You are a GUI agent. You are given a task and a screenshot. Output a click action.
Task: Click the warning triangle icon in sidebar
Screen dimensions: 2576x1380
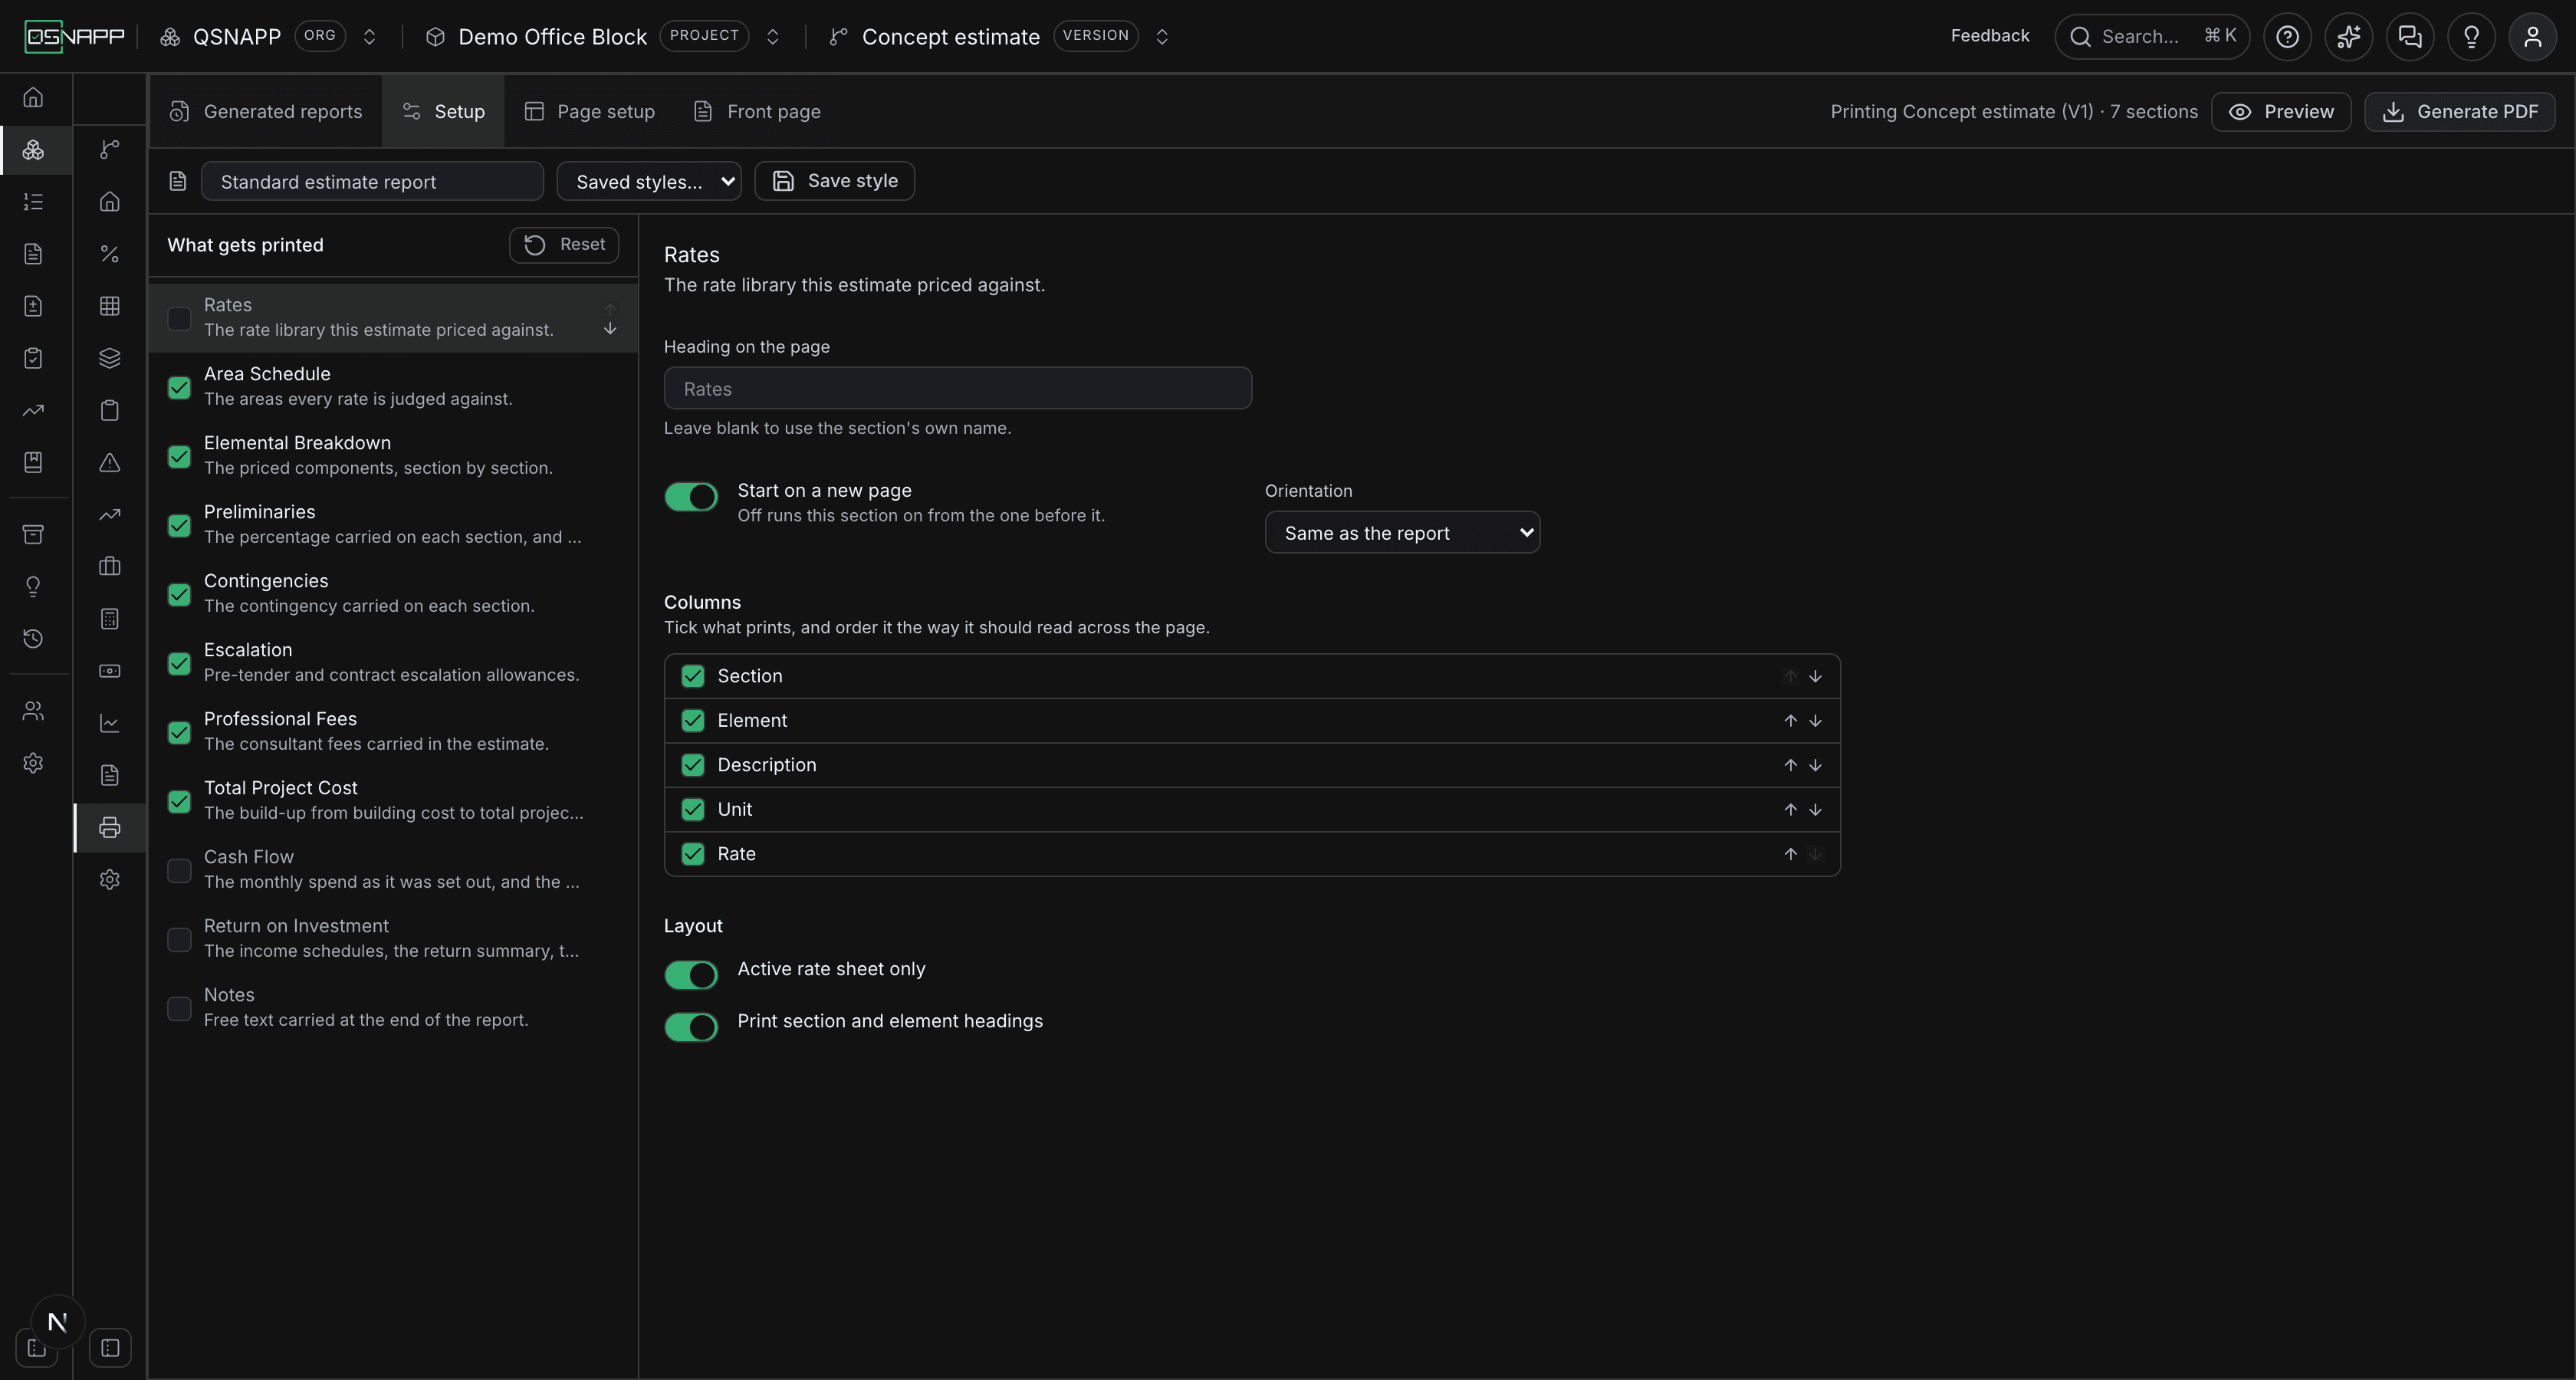tap(110, 463)
